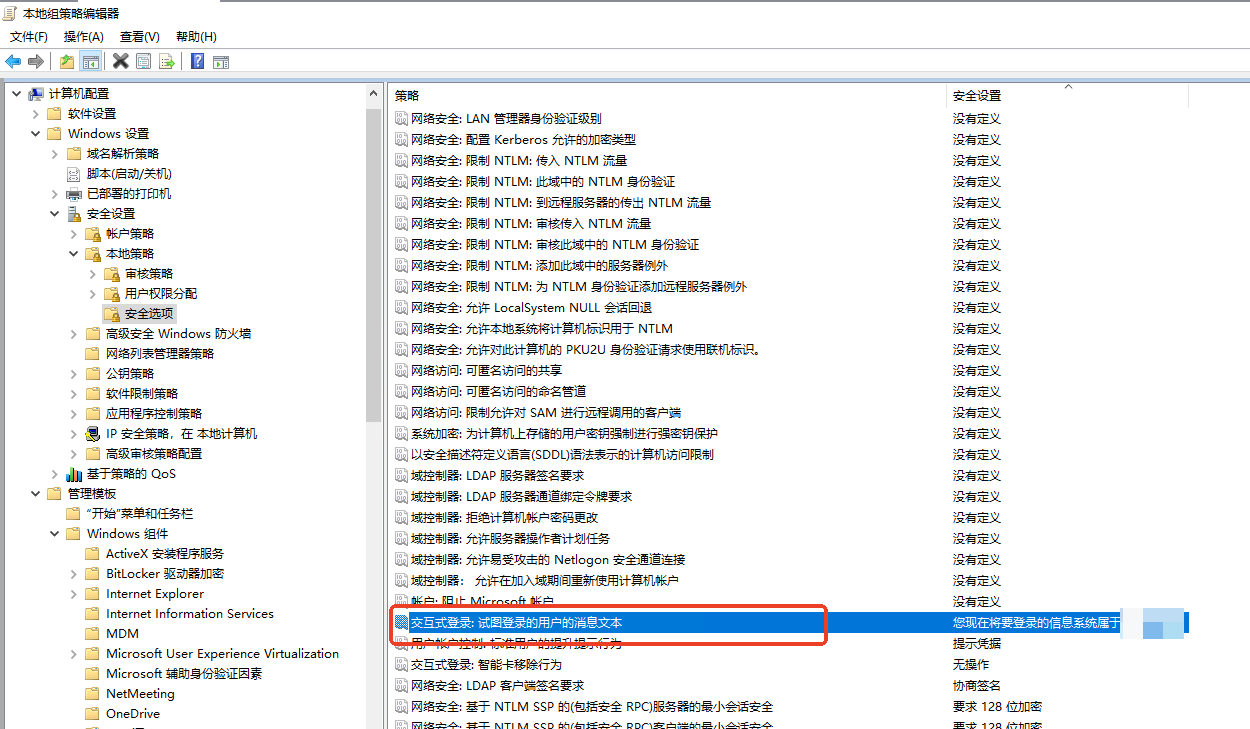Navigate back with the blue back arrow

pos(13,61)
